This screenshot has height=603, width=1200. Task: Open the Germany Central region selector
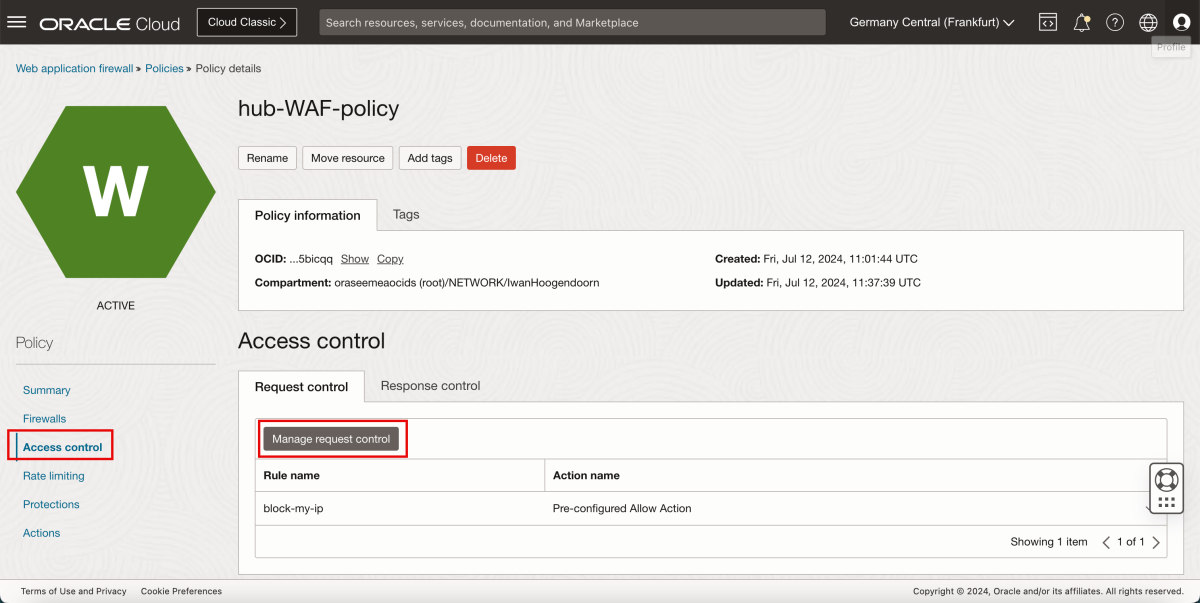[930, 22]
